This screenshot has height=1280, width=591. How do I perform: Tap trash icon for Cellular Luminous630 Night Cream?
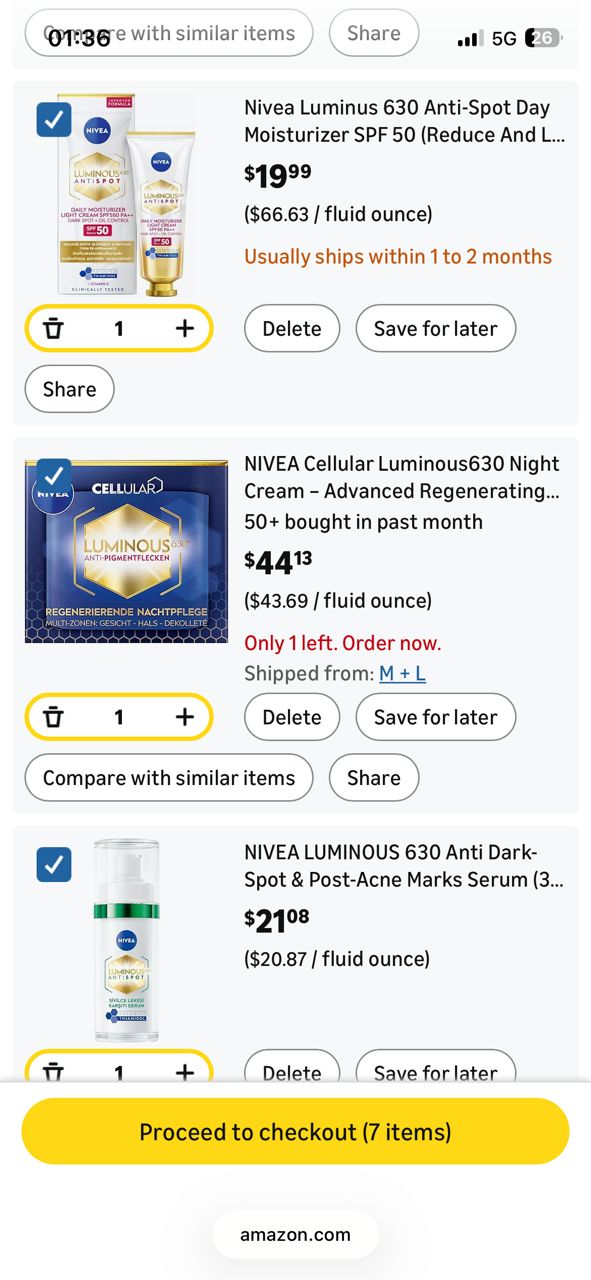[54, 717]
